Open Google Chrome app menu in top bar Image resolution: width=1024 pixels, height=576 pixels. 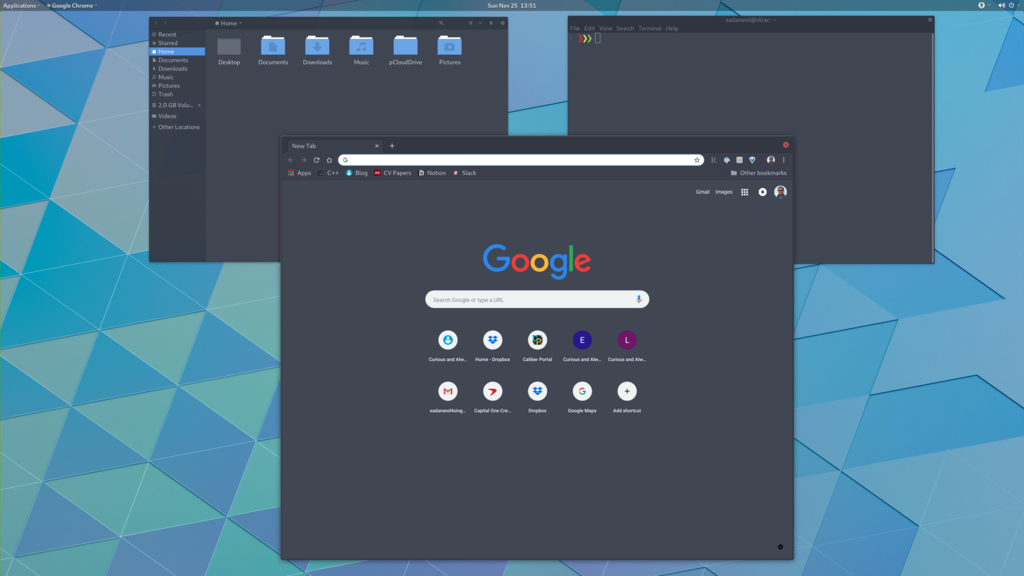[x=72, y=5]
